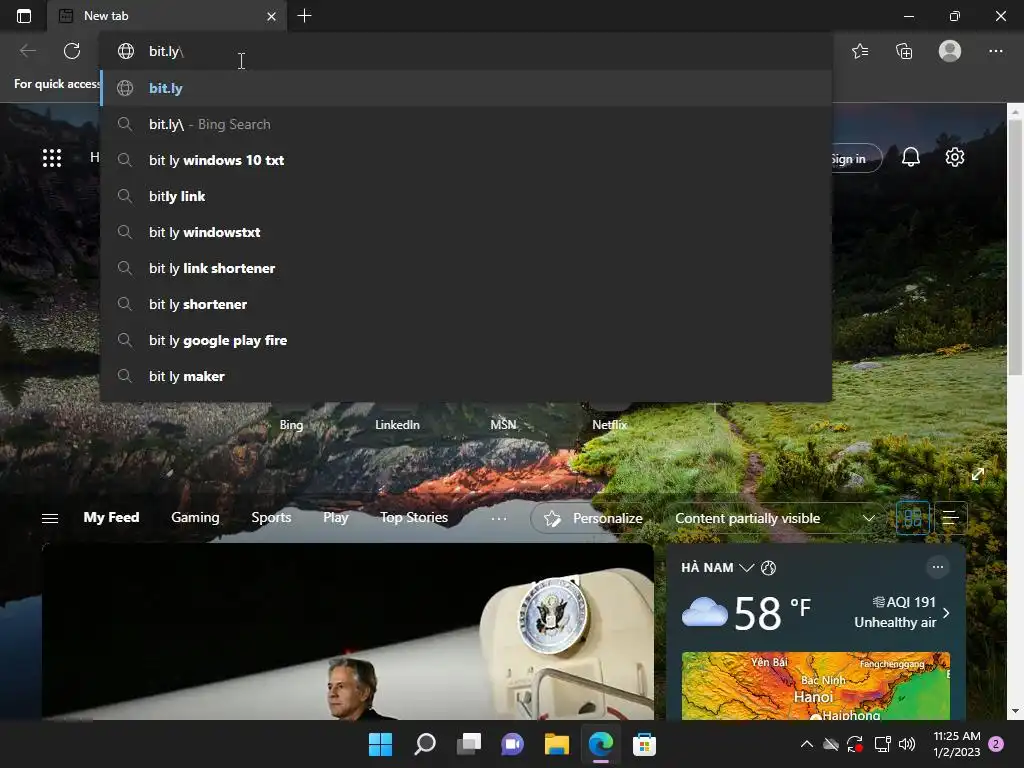Viewport: 1024px width, 768px height.
Task: Choose 'bit ly shortener' suggestion
Action: [466, 304]
